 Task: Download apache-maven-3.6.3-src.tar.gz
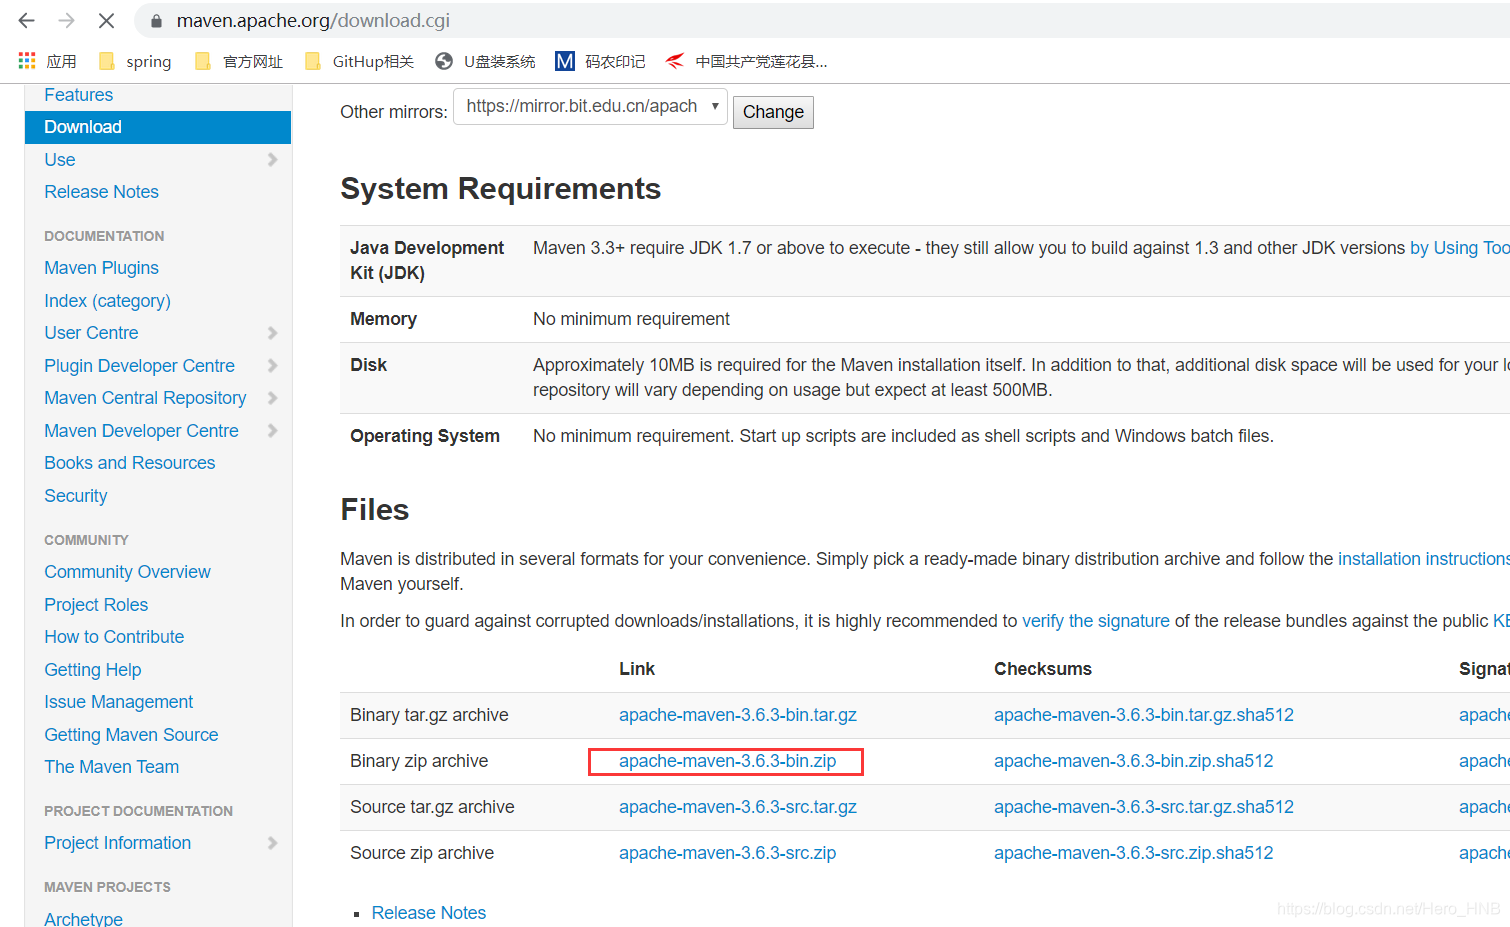coord(737,807)
